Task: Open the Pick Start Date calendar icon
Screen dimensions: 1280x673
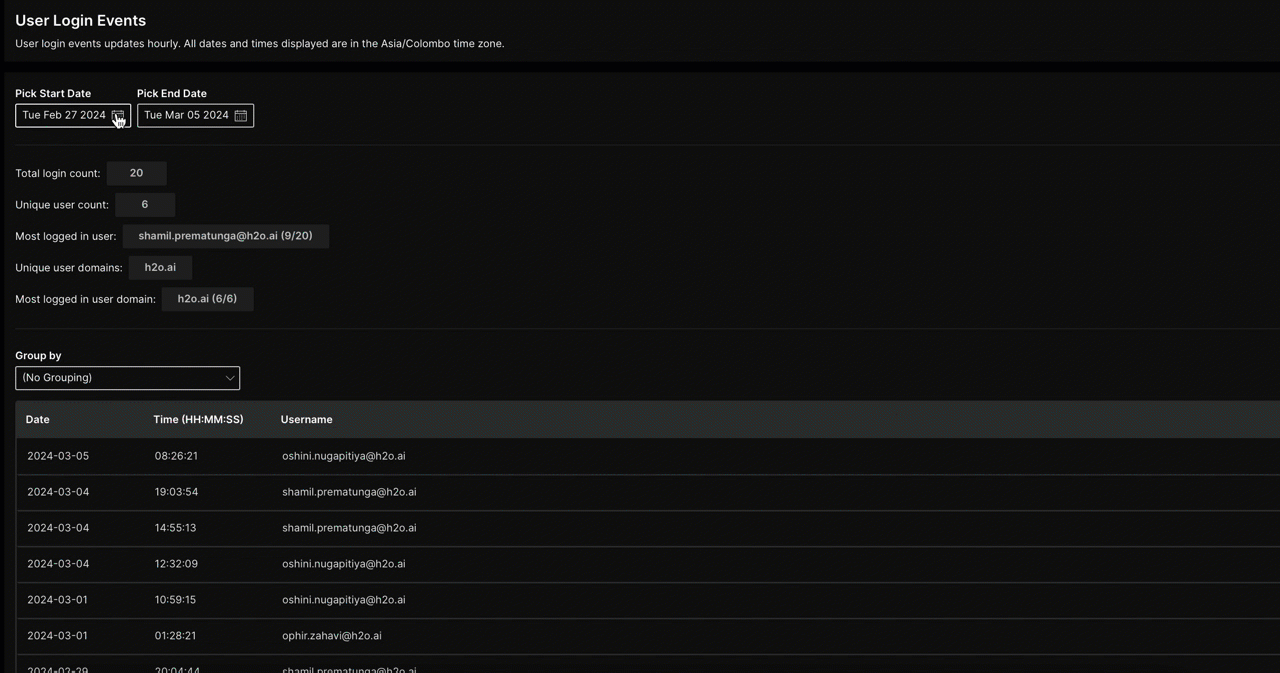Action: point(118,116)
